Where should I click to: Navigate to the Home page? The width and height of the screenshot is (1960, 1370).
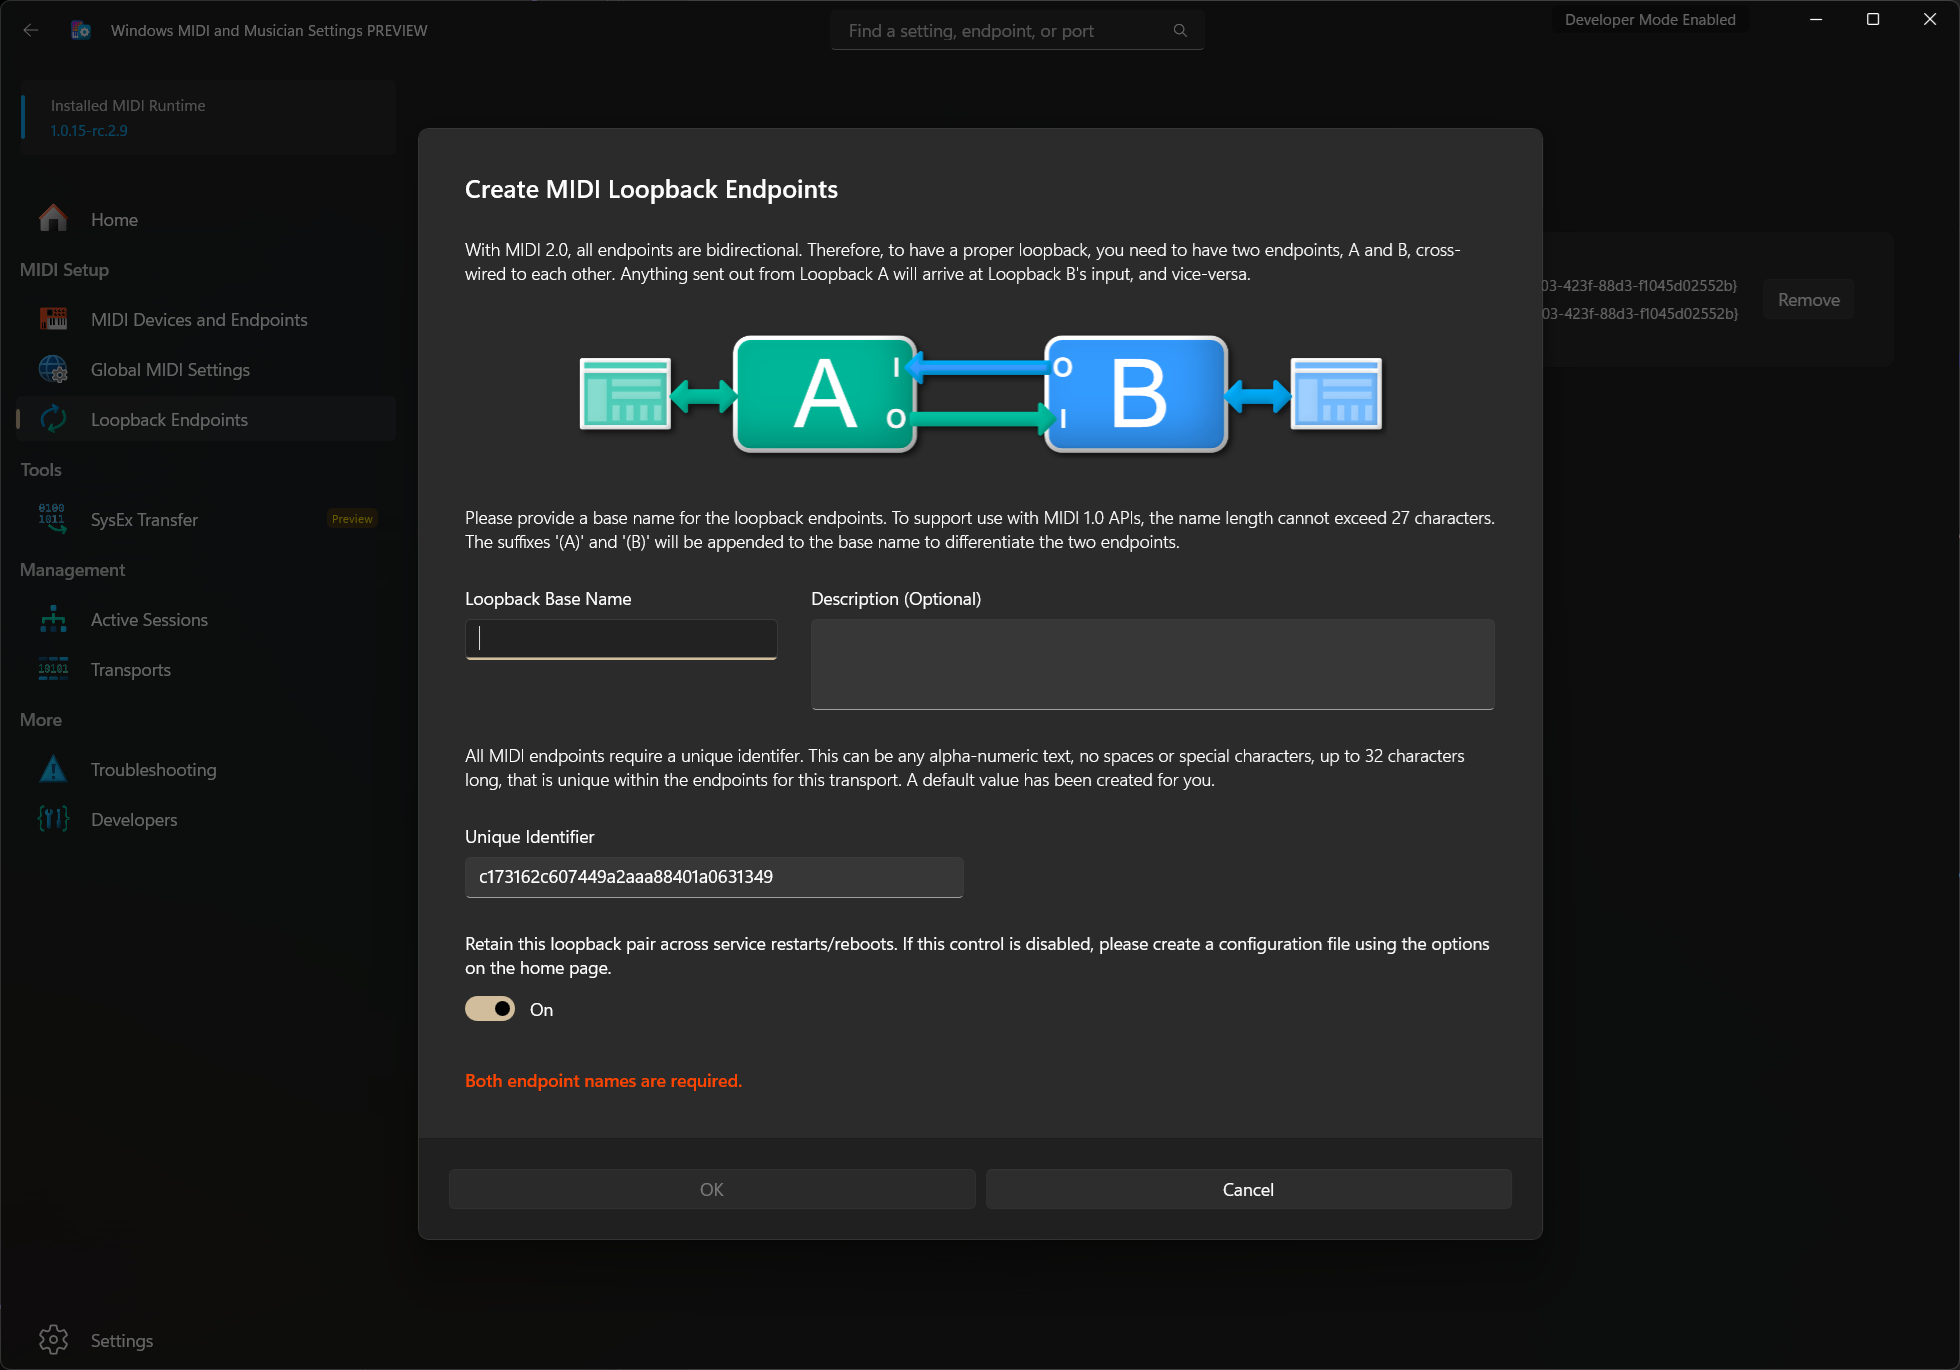click(113, 219)
